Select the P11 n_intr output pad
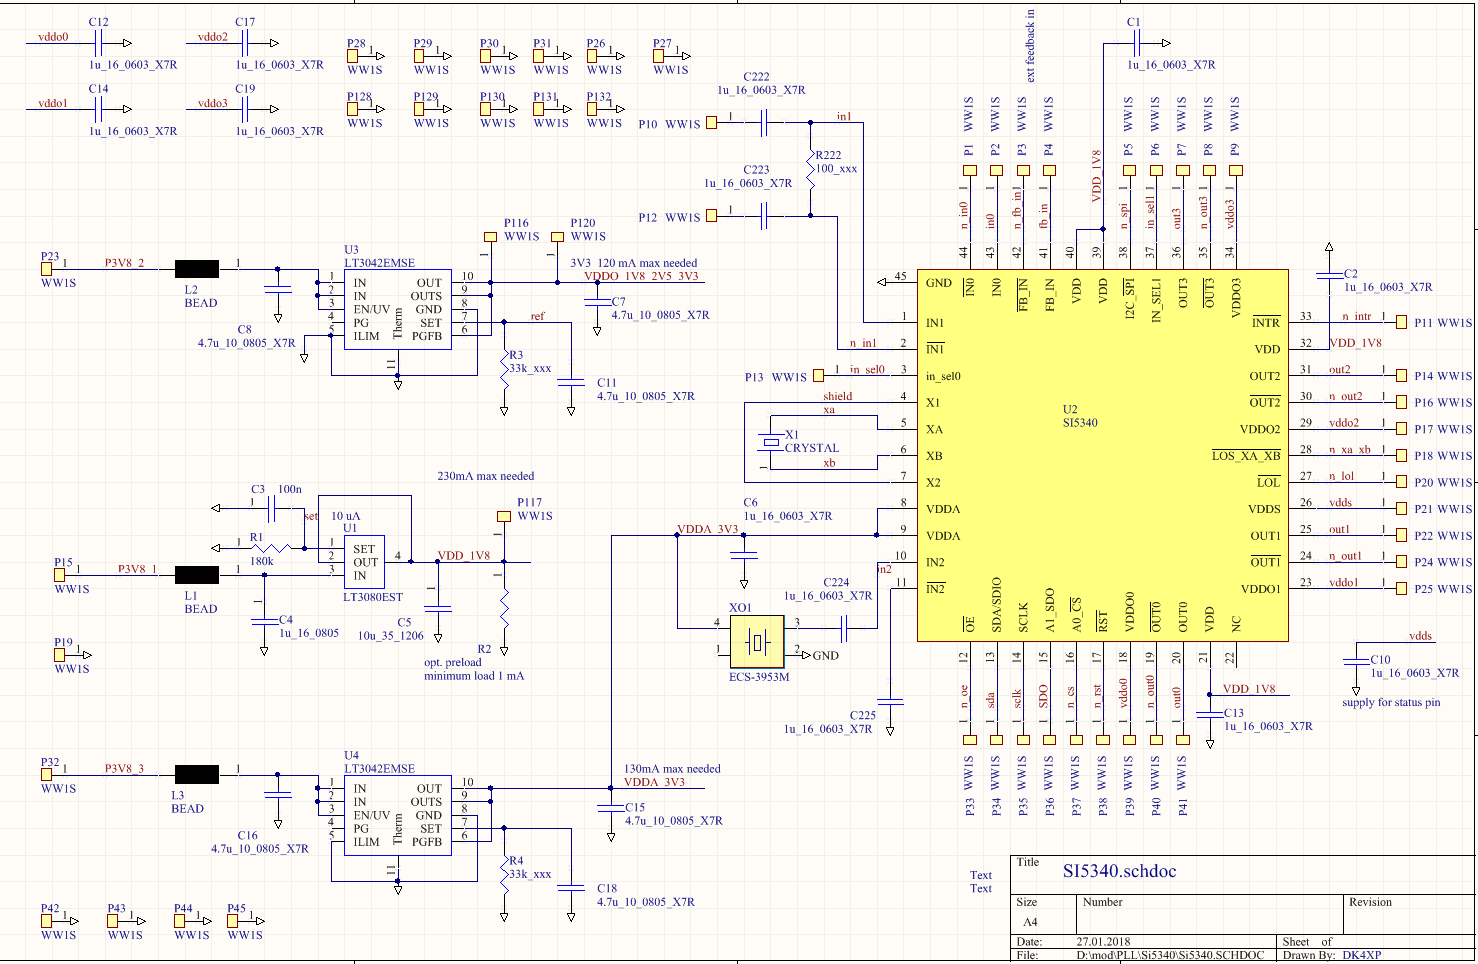The width and height of the screenshot is (1478, 964). click(1400, 322)
